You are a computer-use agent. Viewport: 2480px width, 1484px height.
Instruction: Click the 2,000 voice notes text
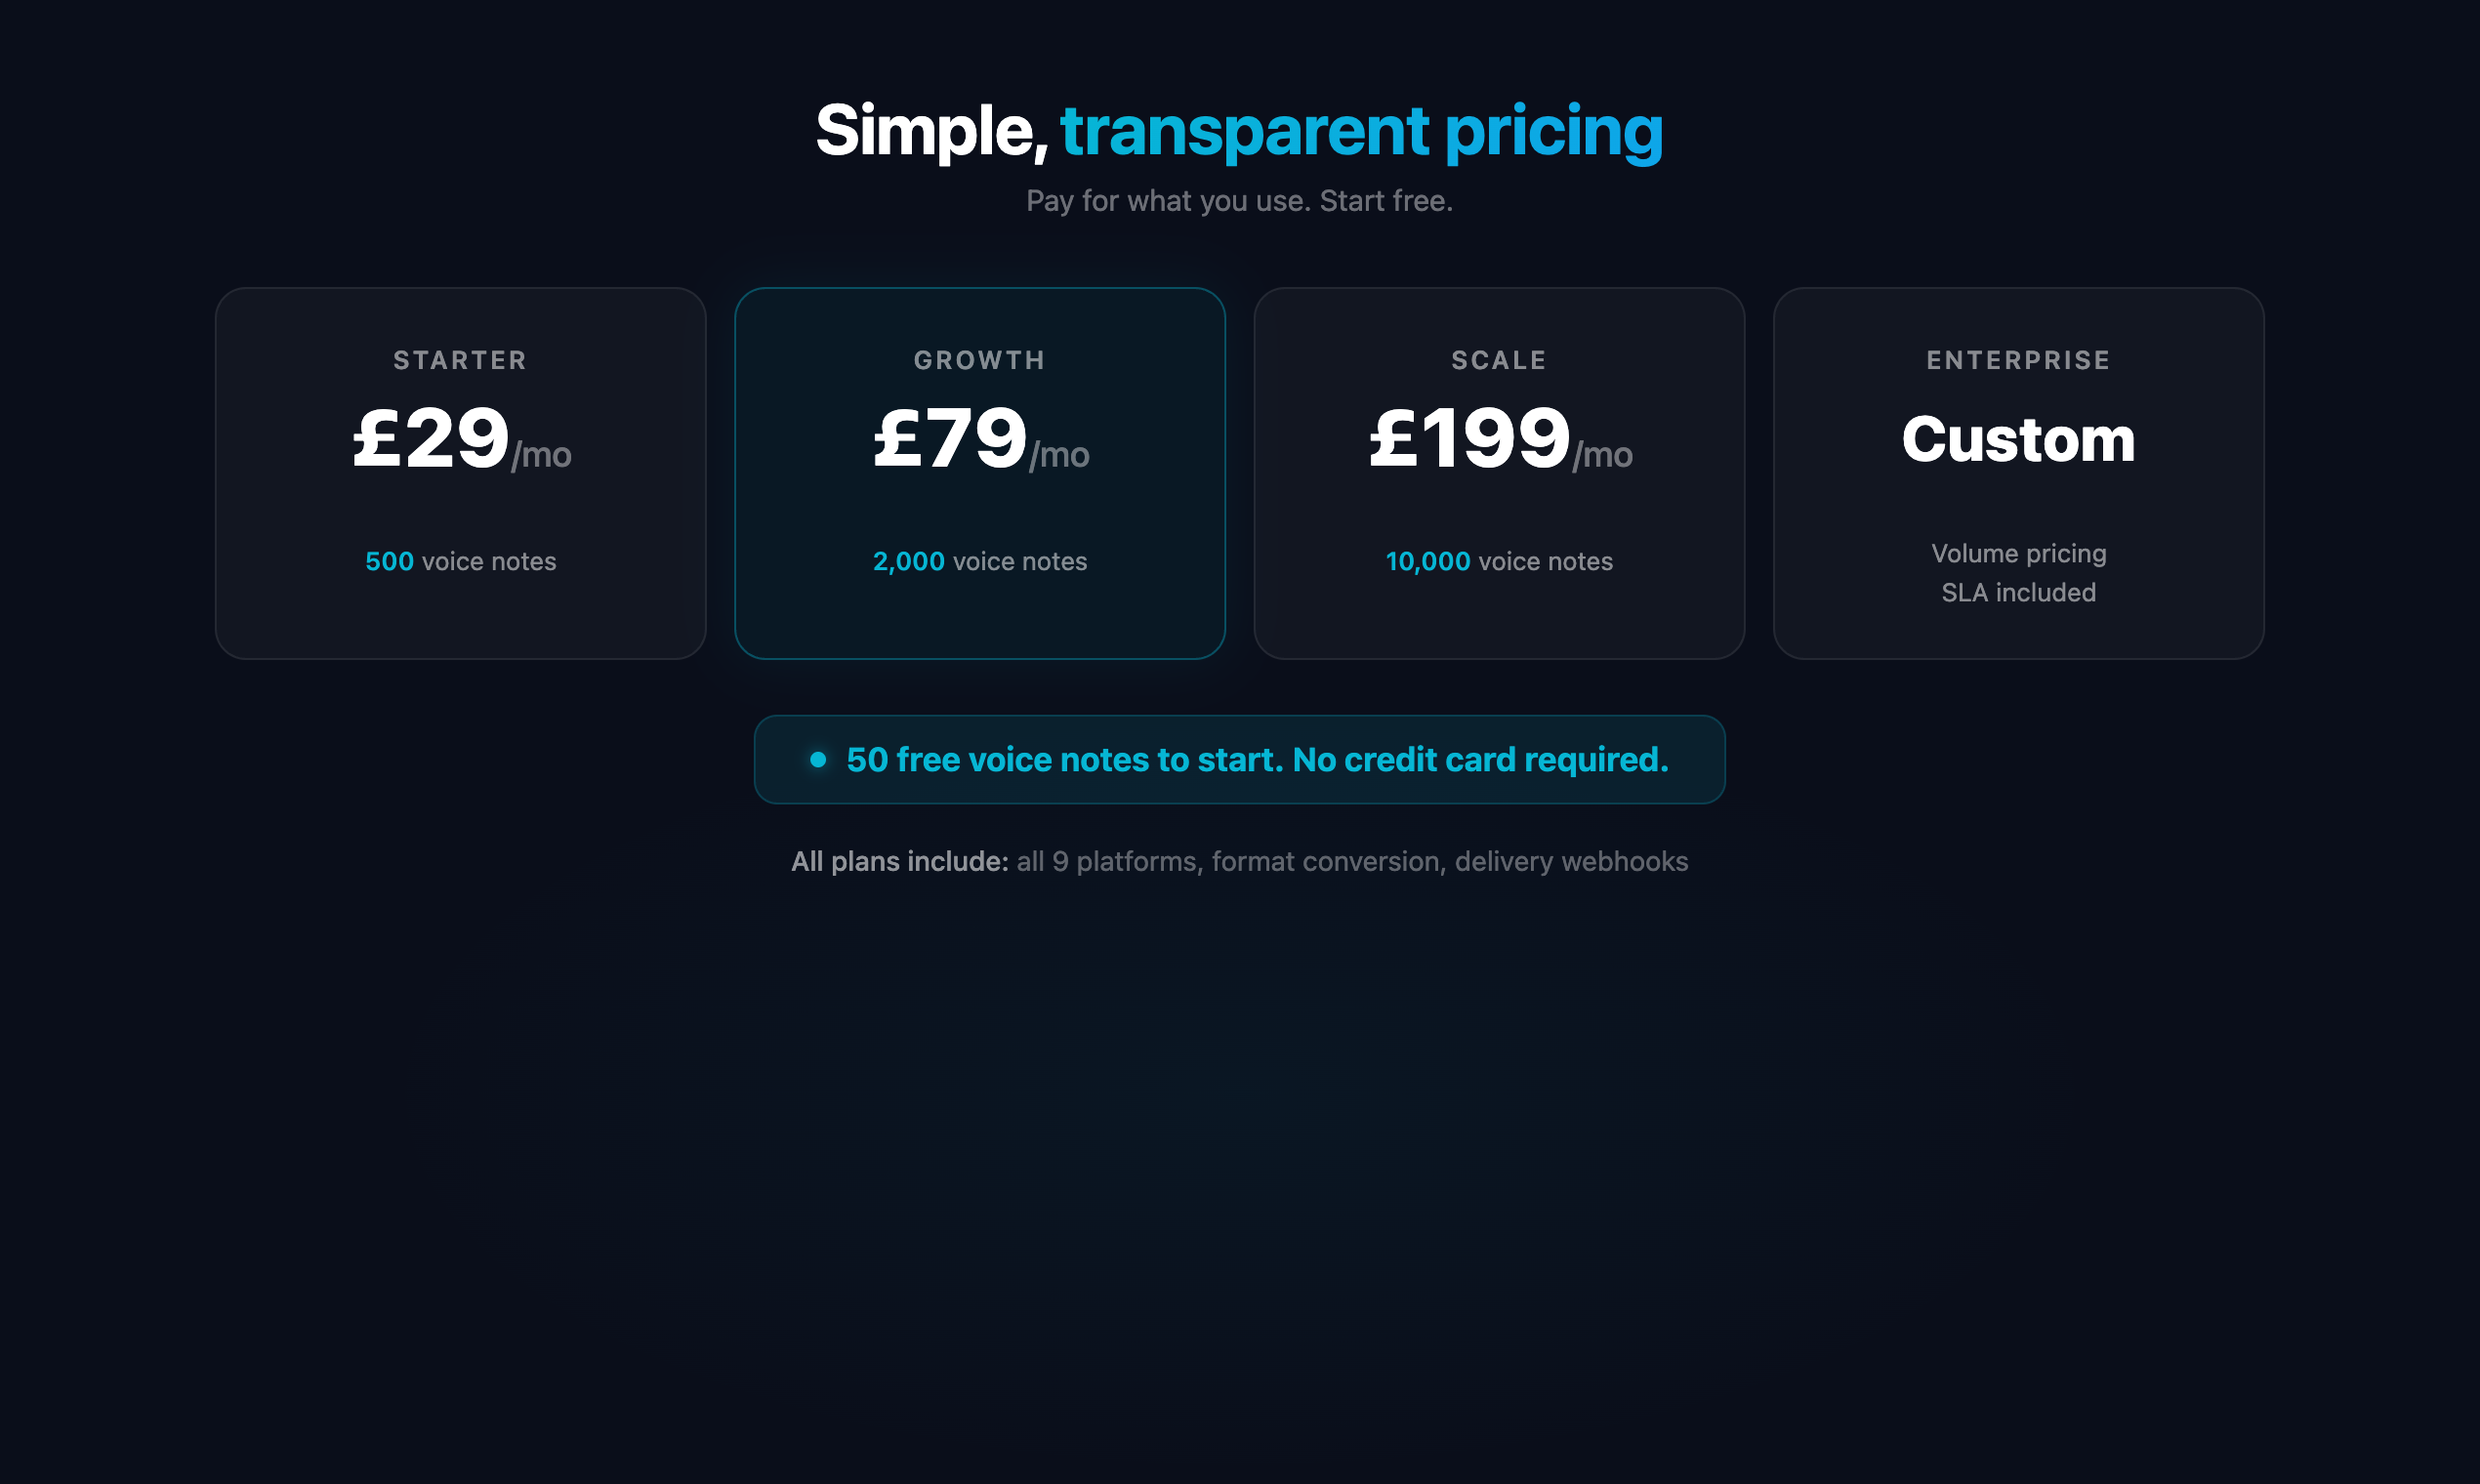(979, 561)
